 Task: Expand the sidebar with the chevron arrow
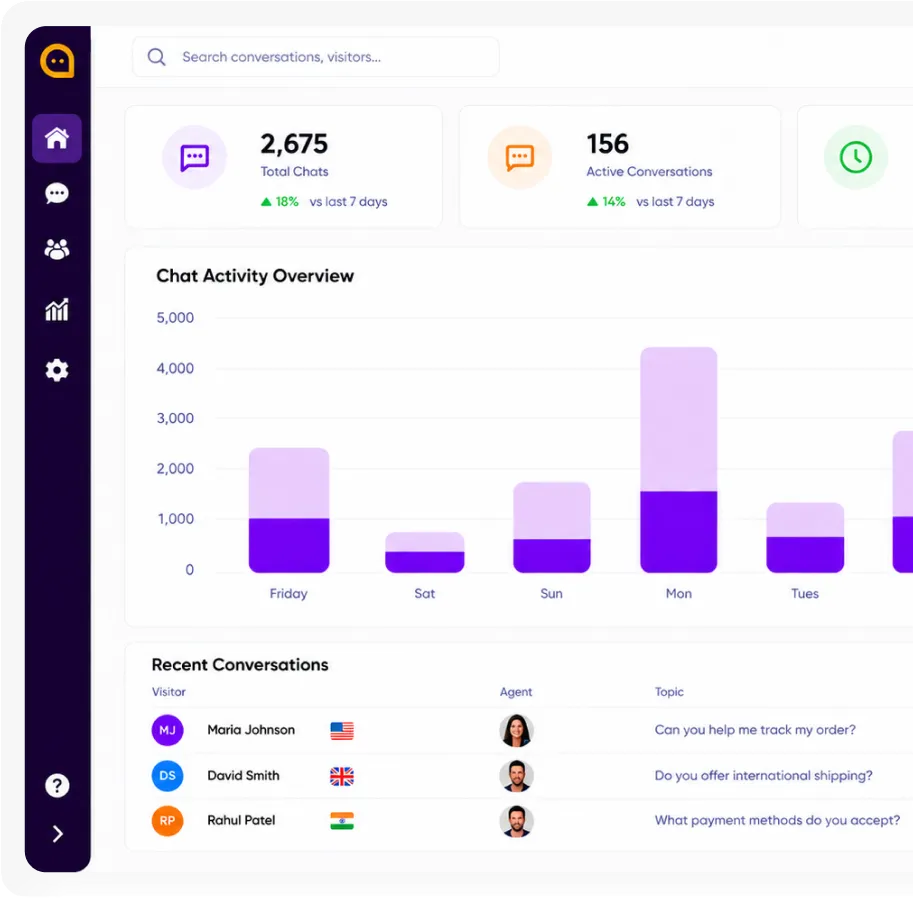click(x=58, y=834)
